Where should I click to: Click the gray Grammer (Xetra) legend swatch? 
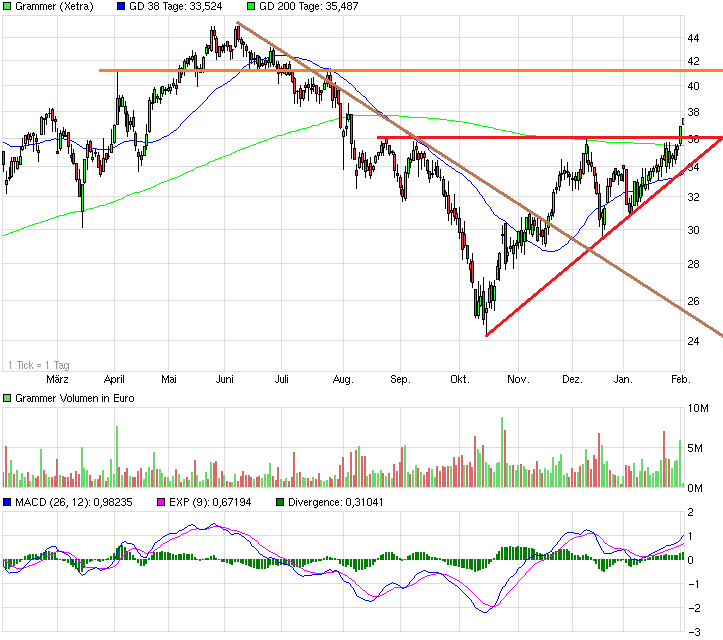(x=7, y=6)
